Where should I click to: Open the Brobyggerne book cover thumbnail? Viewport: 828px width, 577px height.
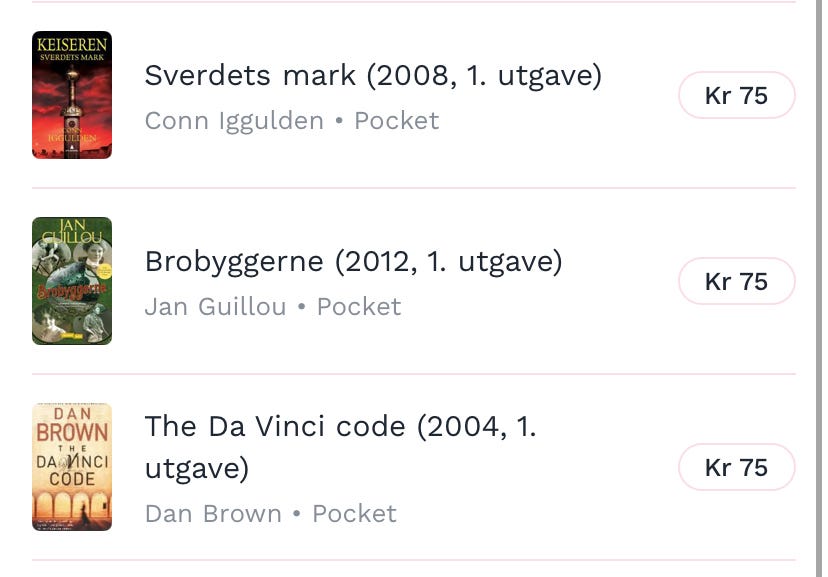72,281
